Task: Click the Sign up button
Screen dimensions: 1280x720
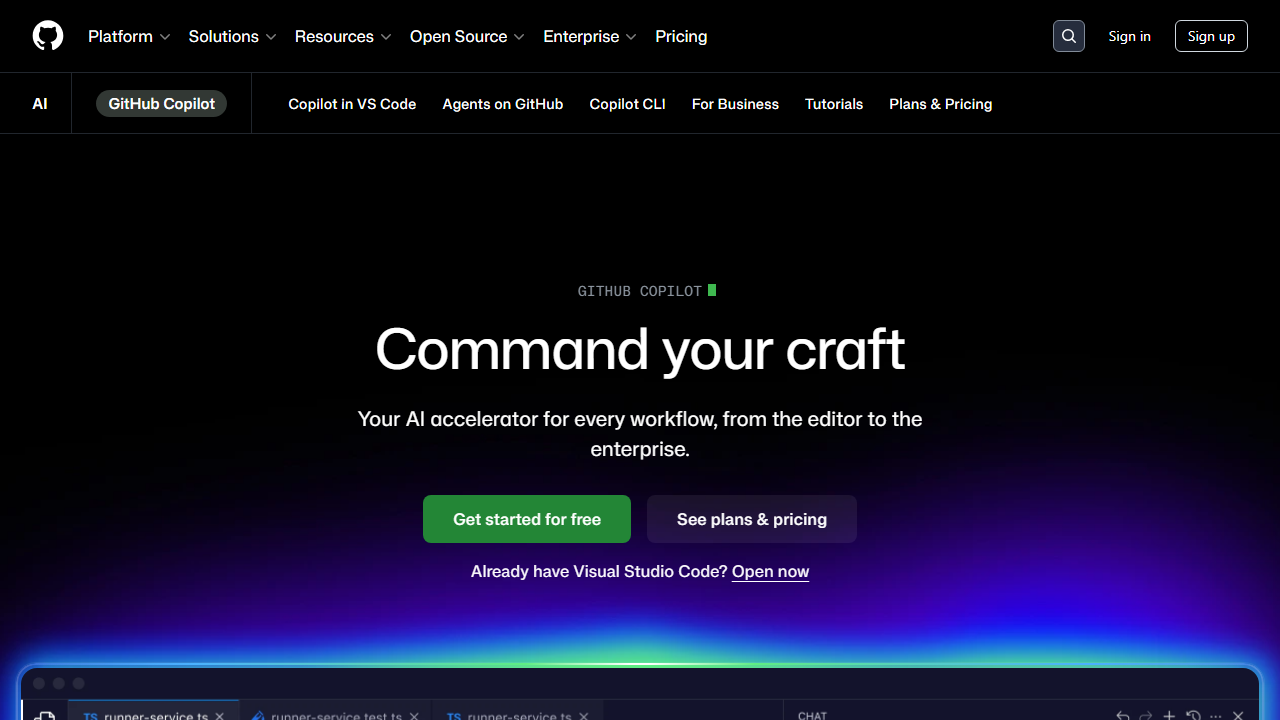Action: (1211, 35)
